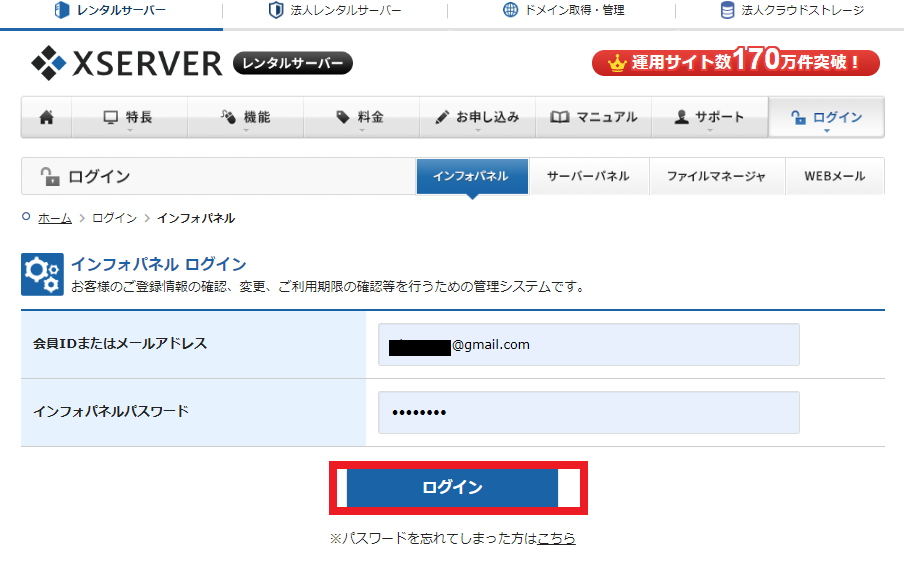Click the server icon for レンタルサーバー

(62, 11)
